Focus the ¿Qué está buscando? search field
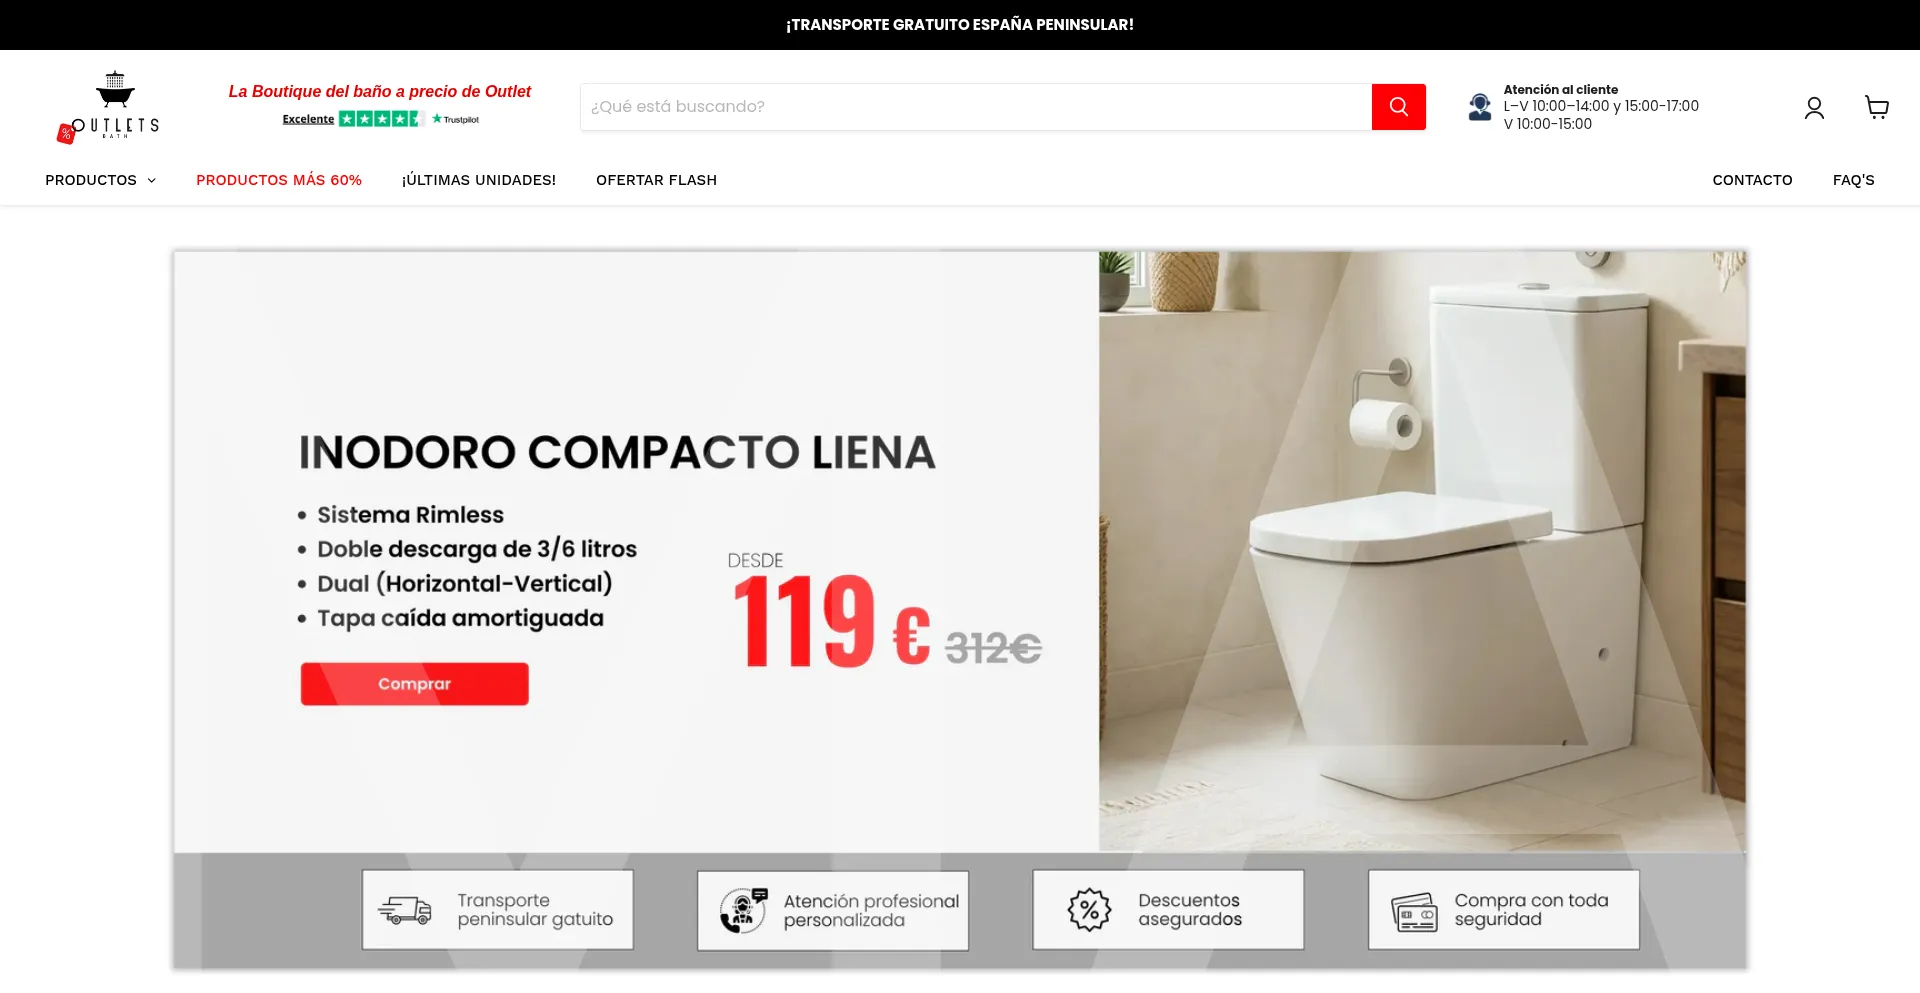 click(976, 107)
